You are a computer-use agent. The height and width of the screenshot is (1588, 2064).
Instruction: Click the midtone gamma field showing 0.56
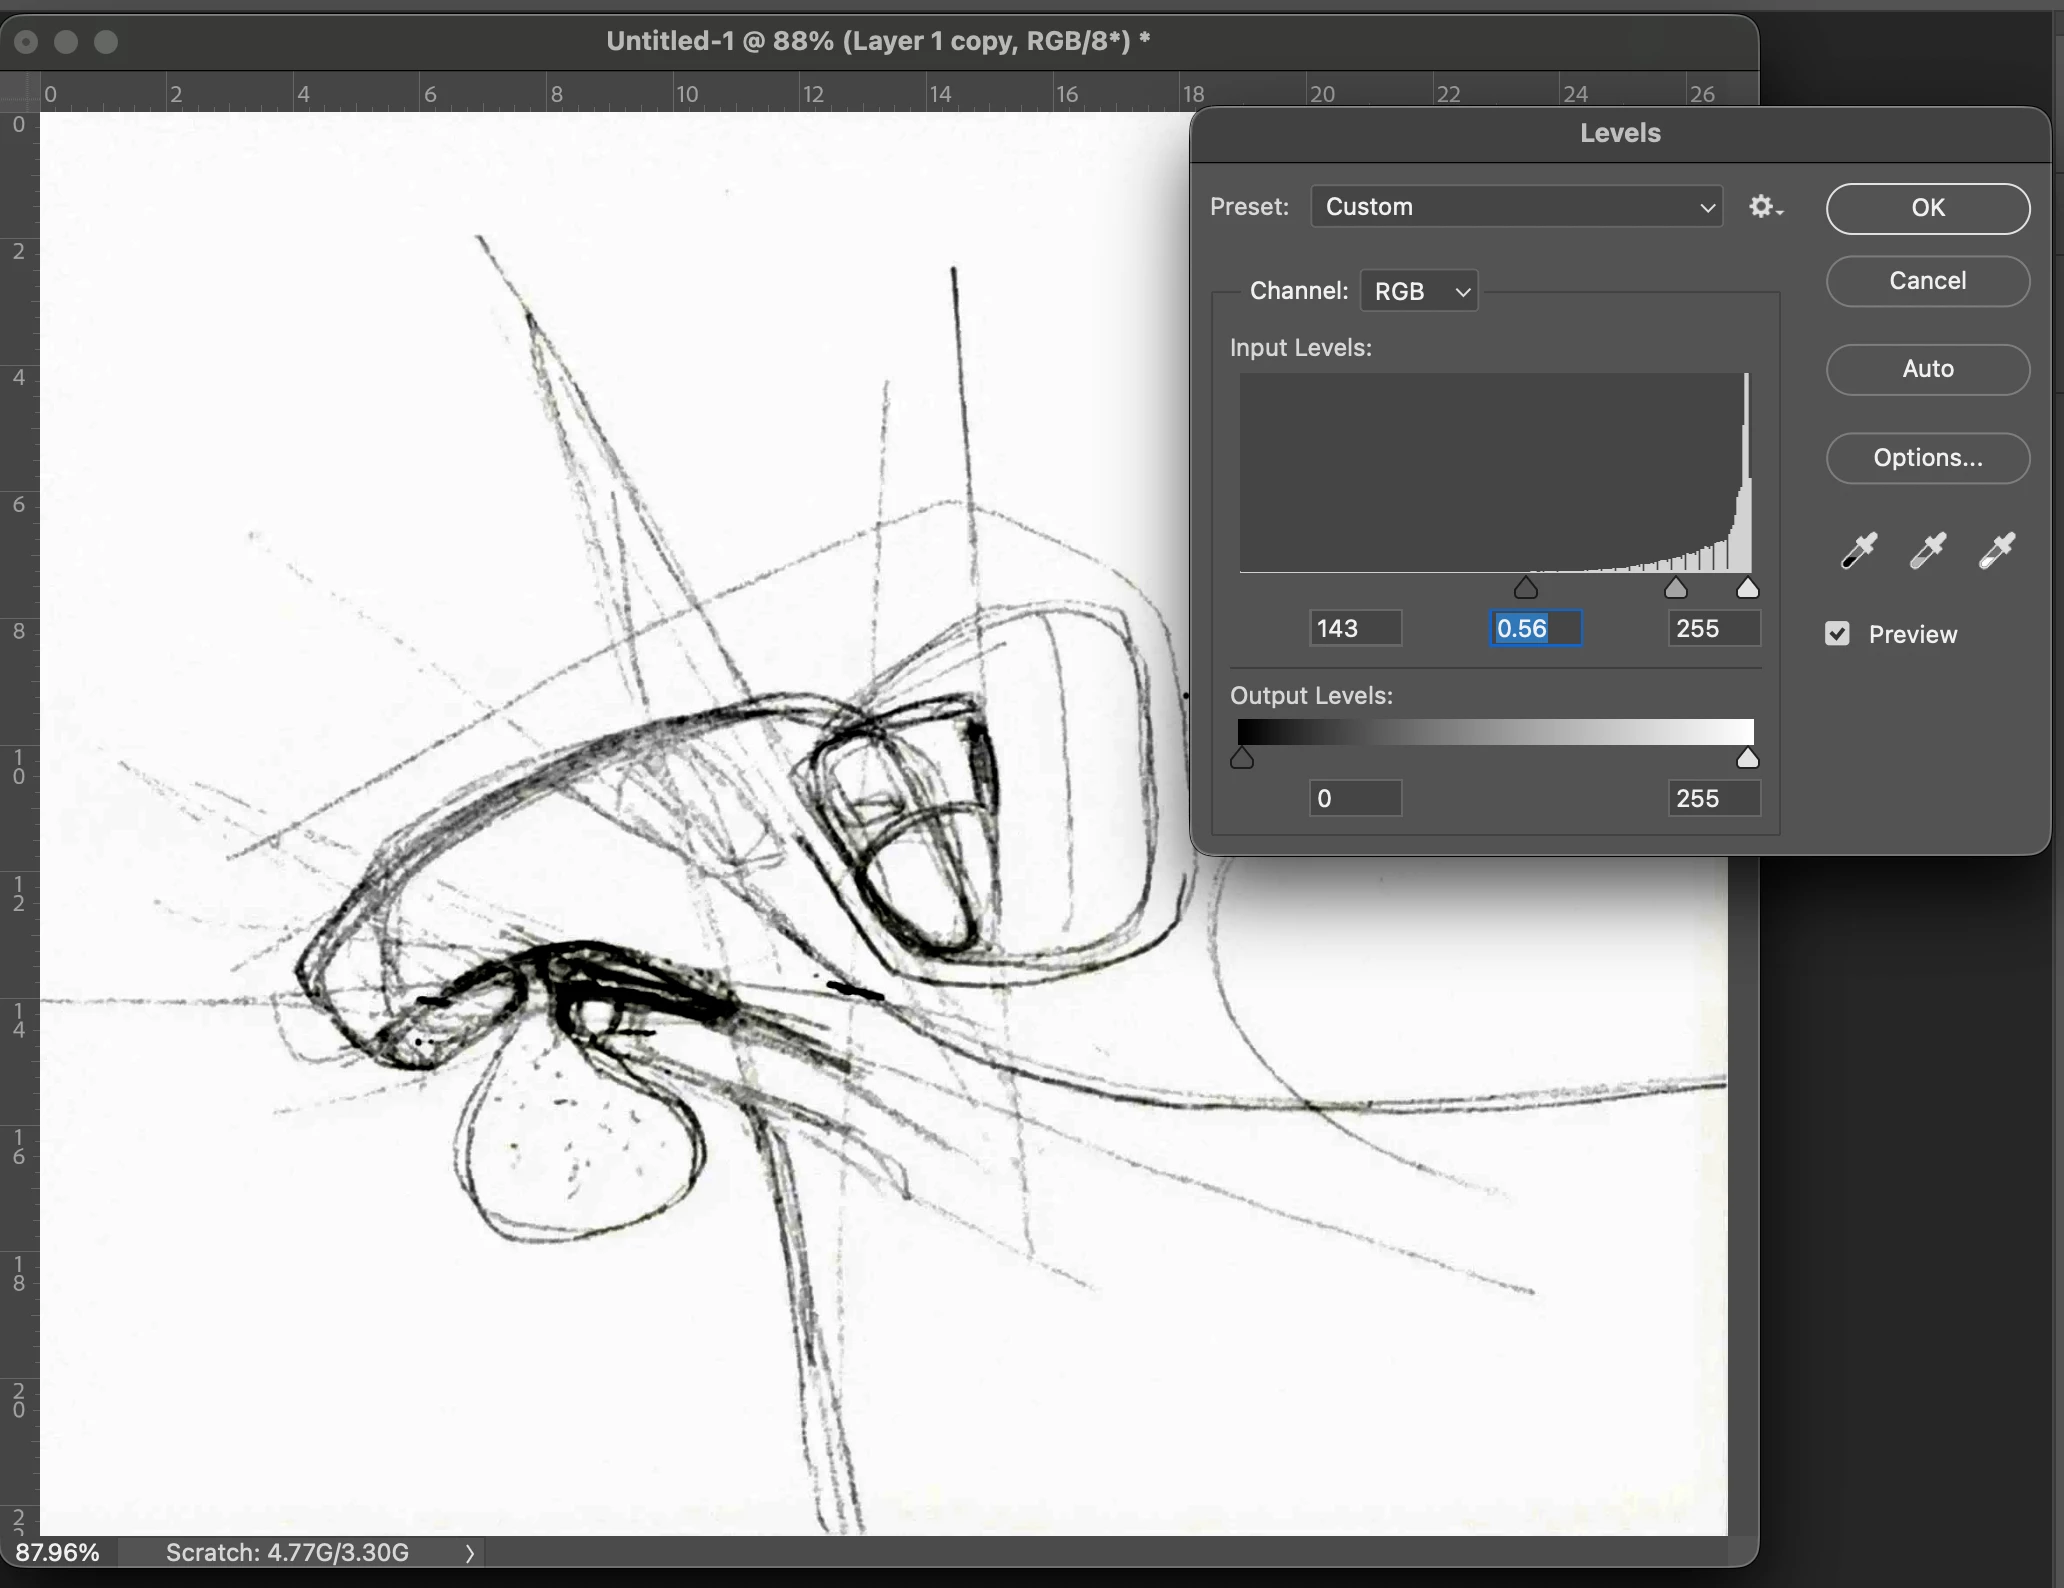pyautogui.click(x=1535, y=629)
